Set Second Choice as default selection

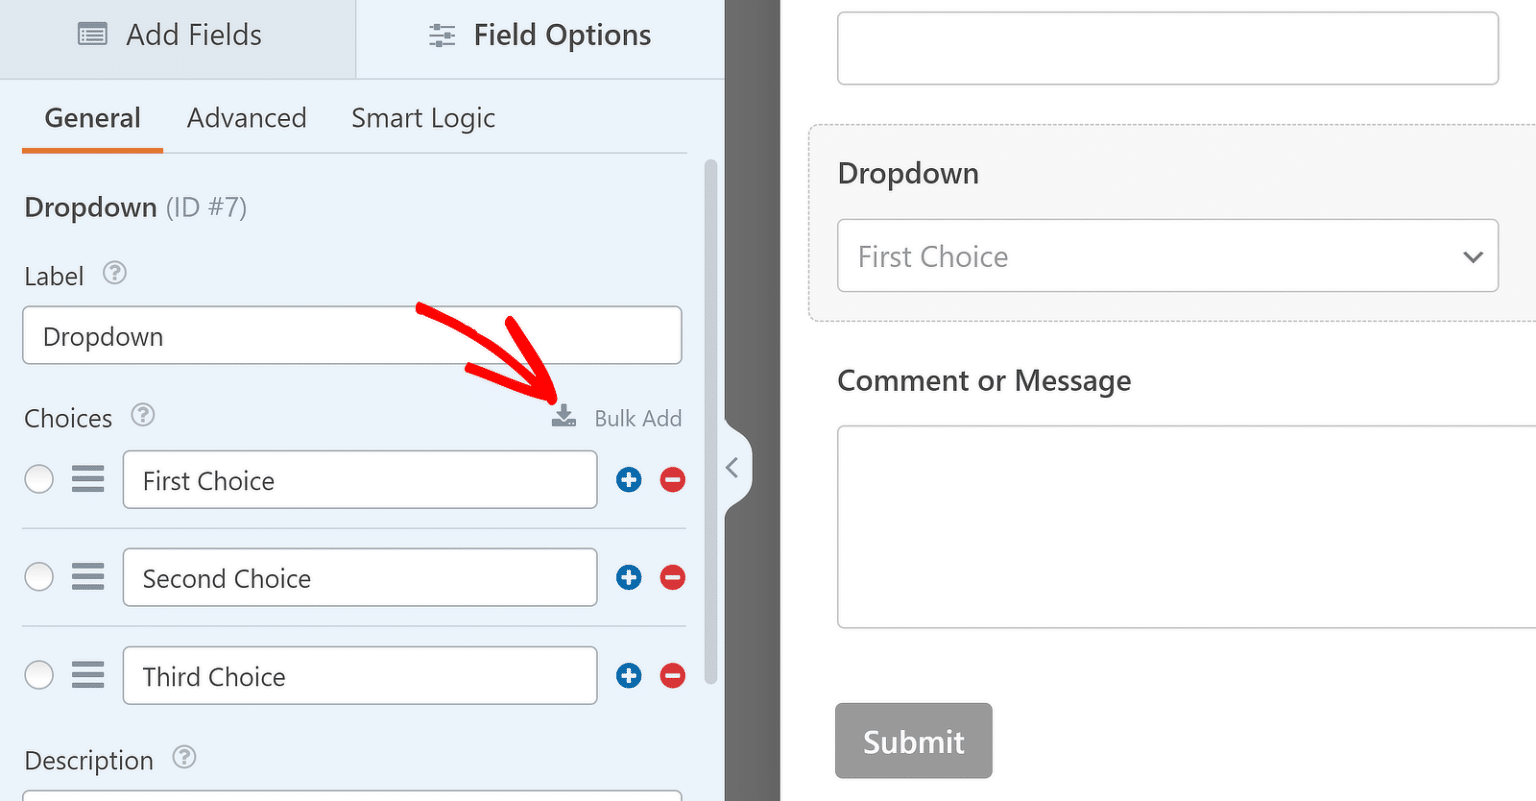click(x=39, y=577)
